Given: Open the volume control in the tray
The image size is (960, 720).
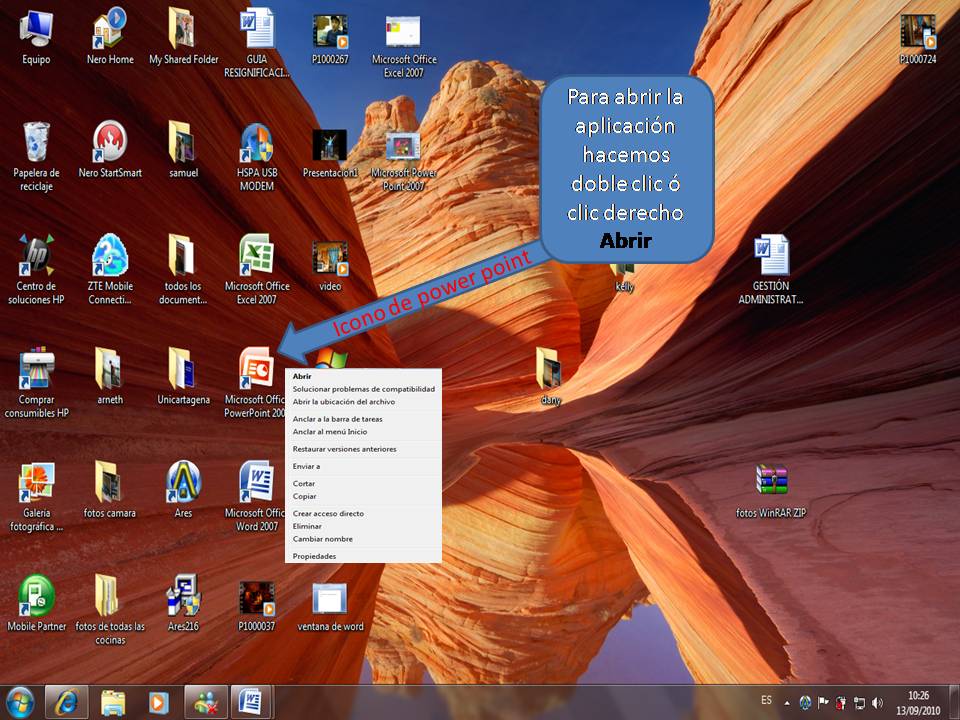Looking at the screenshot, I should [x=879, y=703].
